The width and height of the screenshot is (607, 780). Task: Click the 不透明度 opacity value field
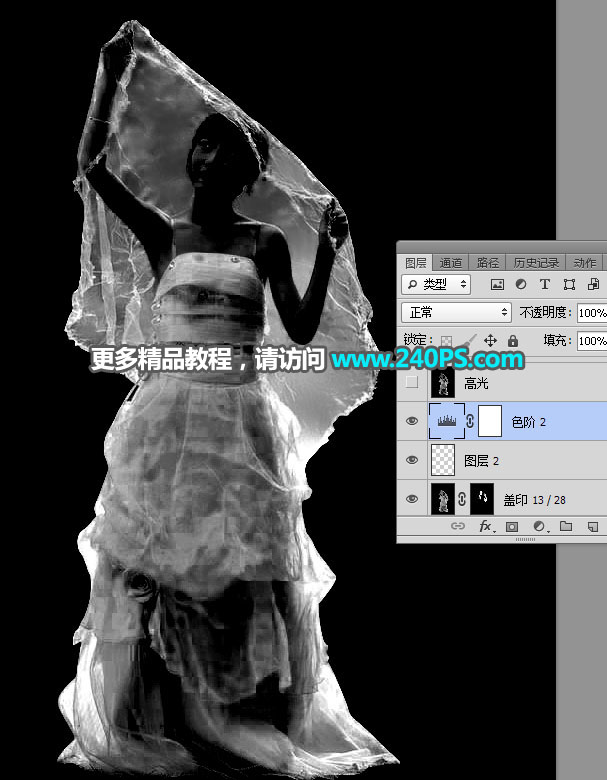pyautogui.click(x=592, y=313)
